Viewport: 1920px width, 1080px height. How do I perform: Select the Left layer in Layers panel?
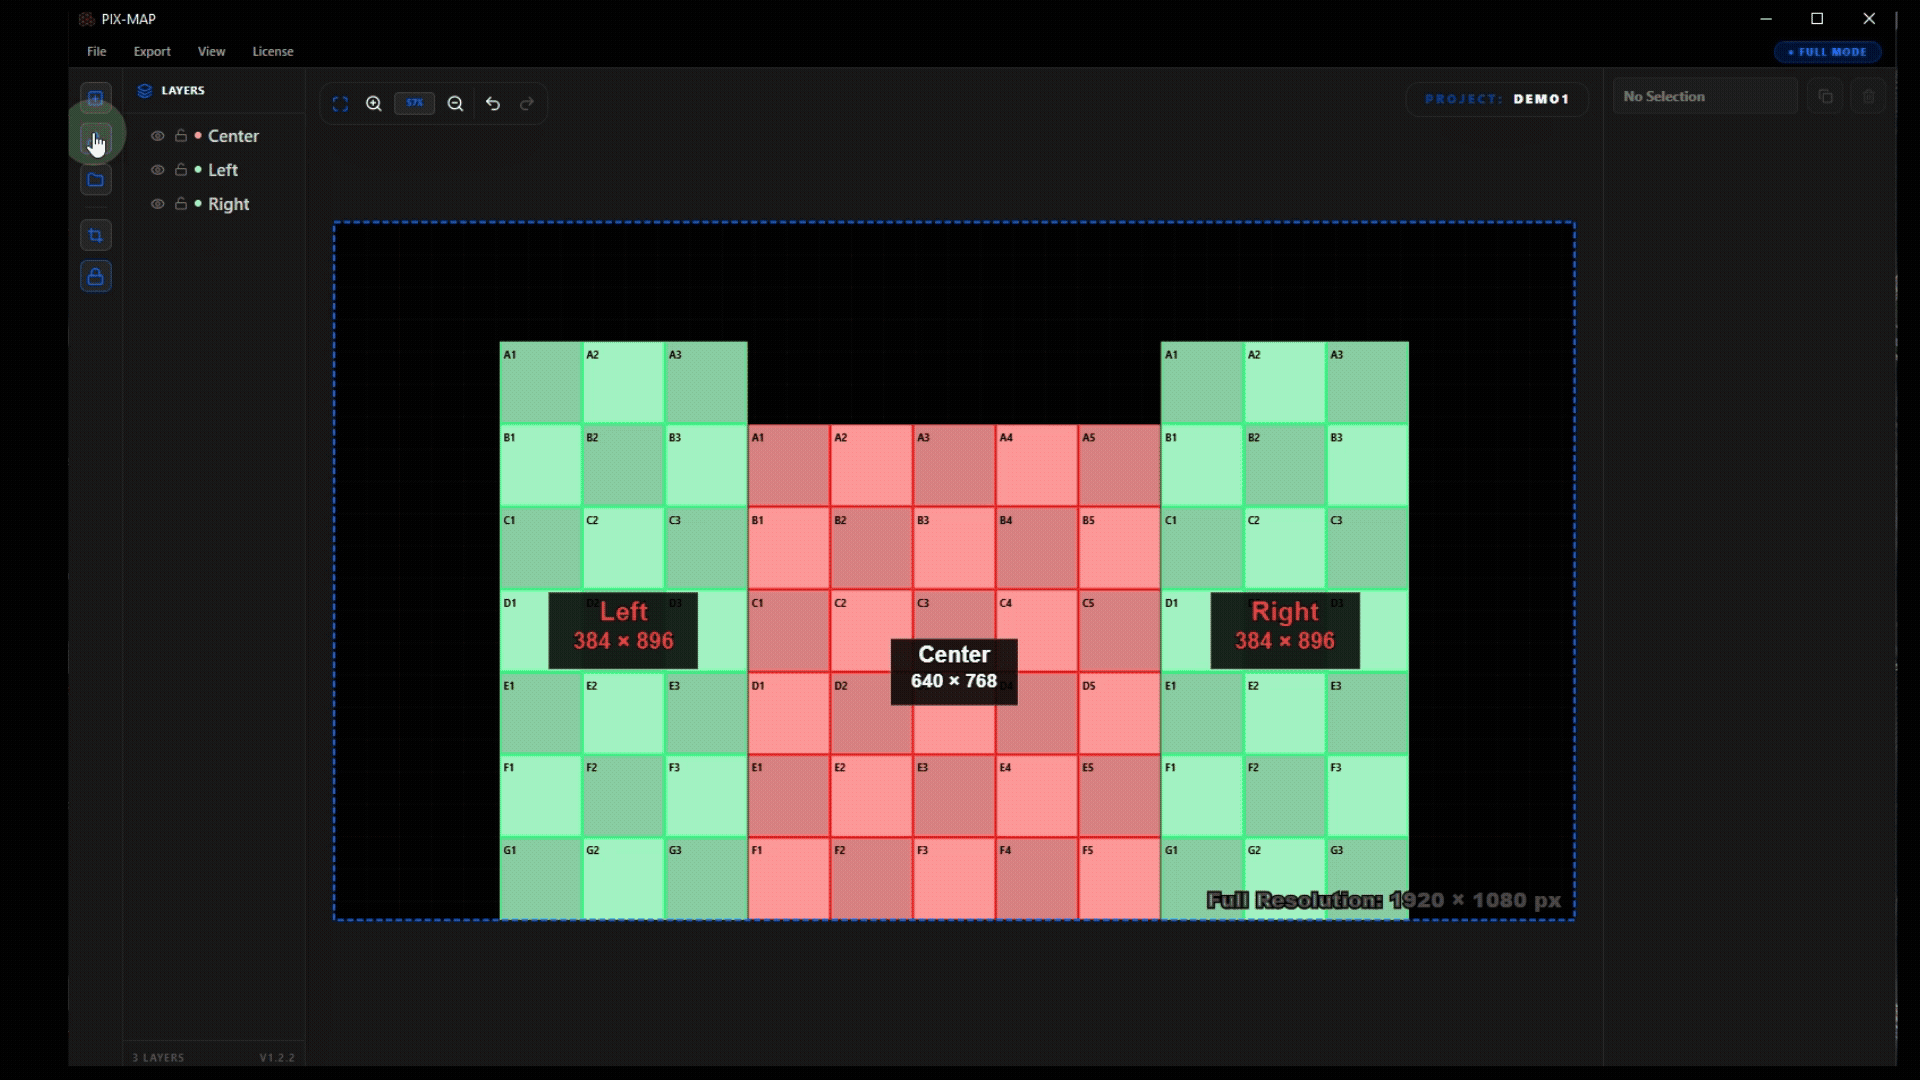pyautogui.click(x=223, y=170)
